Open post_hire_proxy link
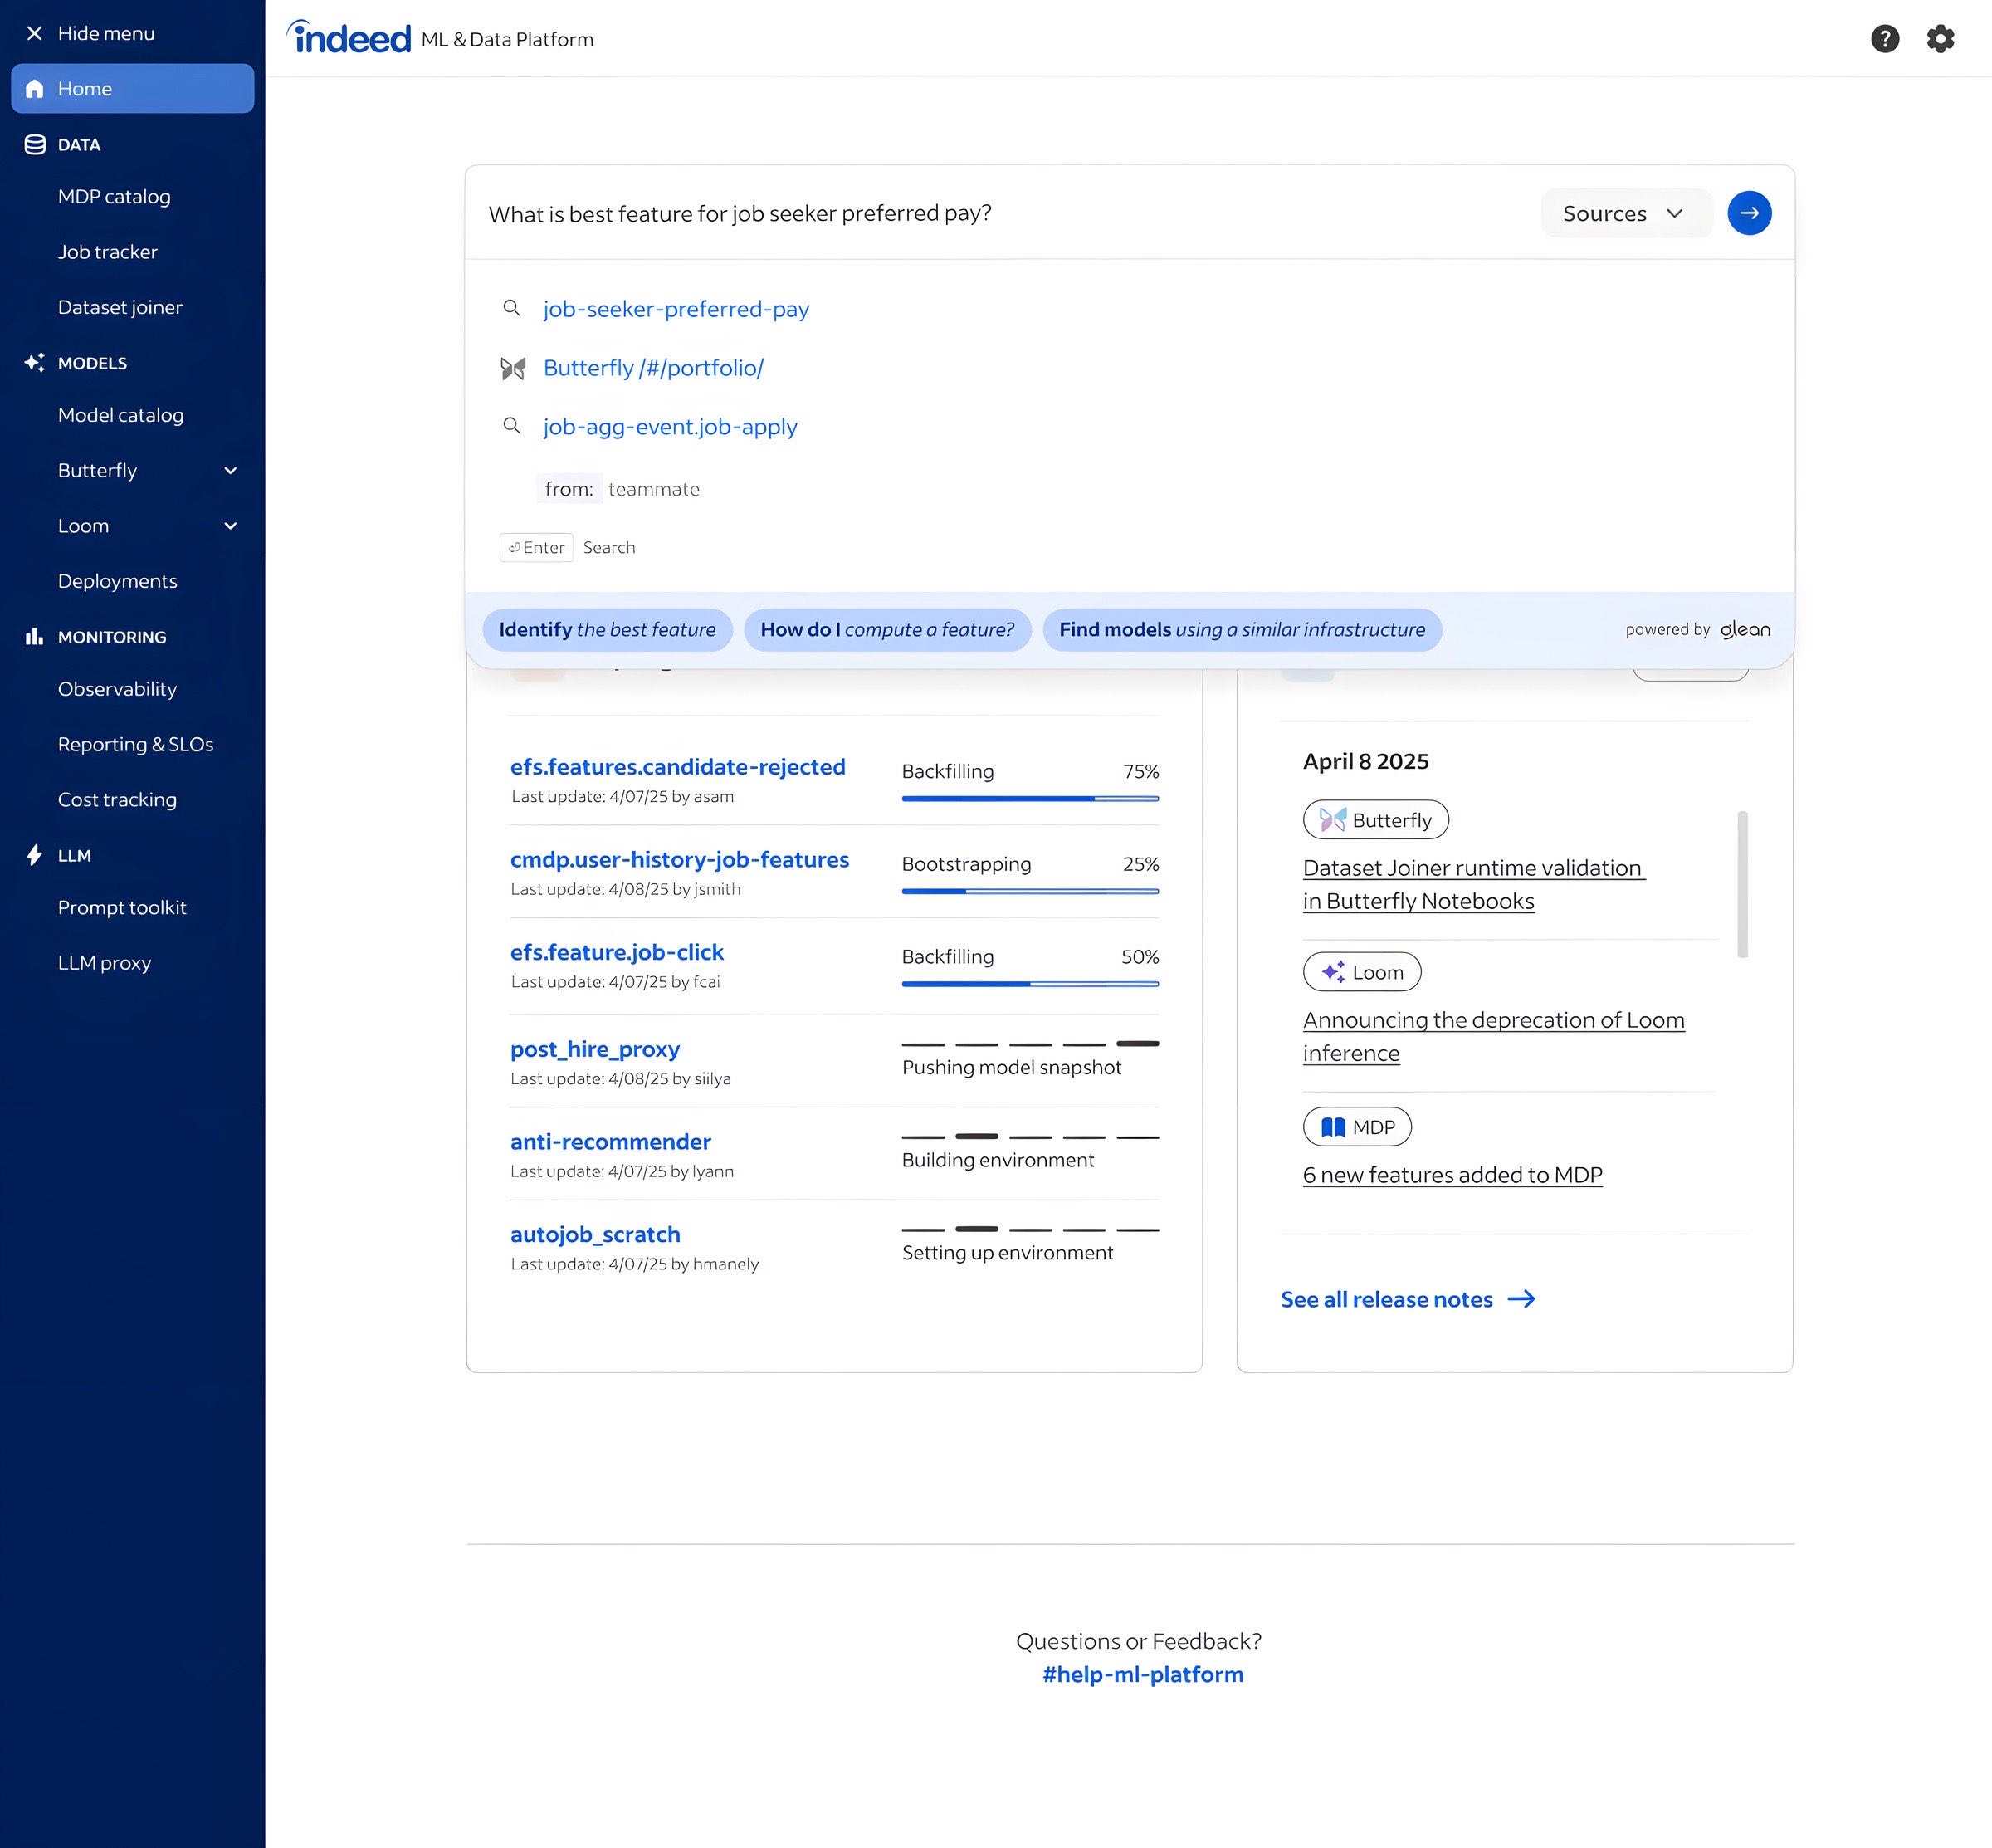Screen dimensions: 1992x1848 595,1049
